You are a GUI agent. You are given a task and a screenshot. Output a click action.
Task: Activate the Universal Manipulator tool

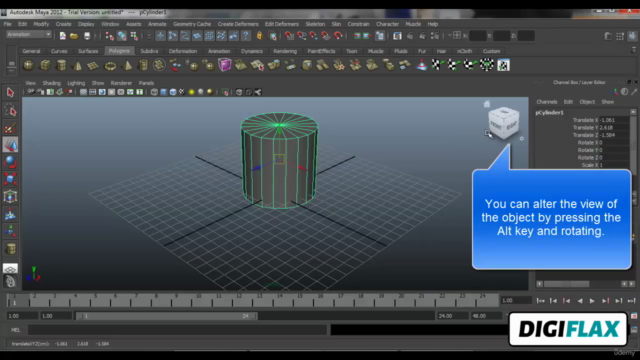click(x=10, y=196)
